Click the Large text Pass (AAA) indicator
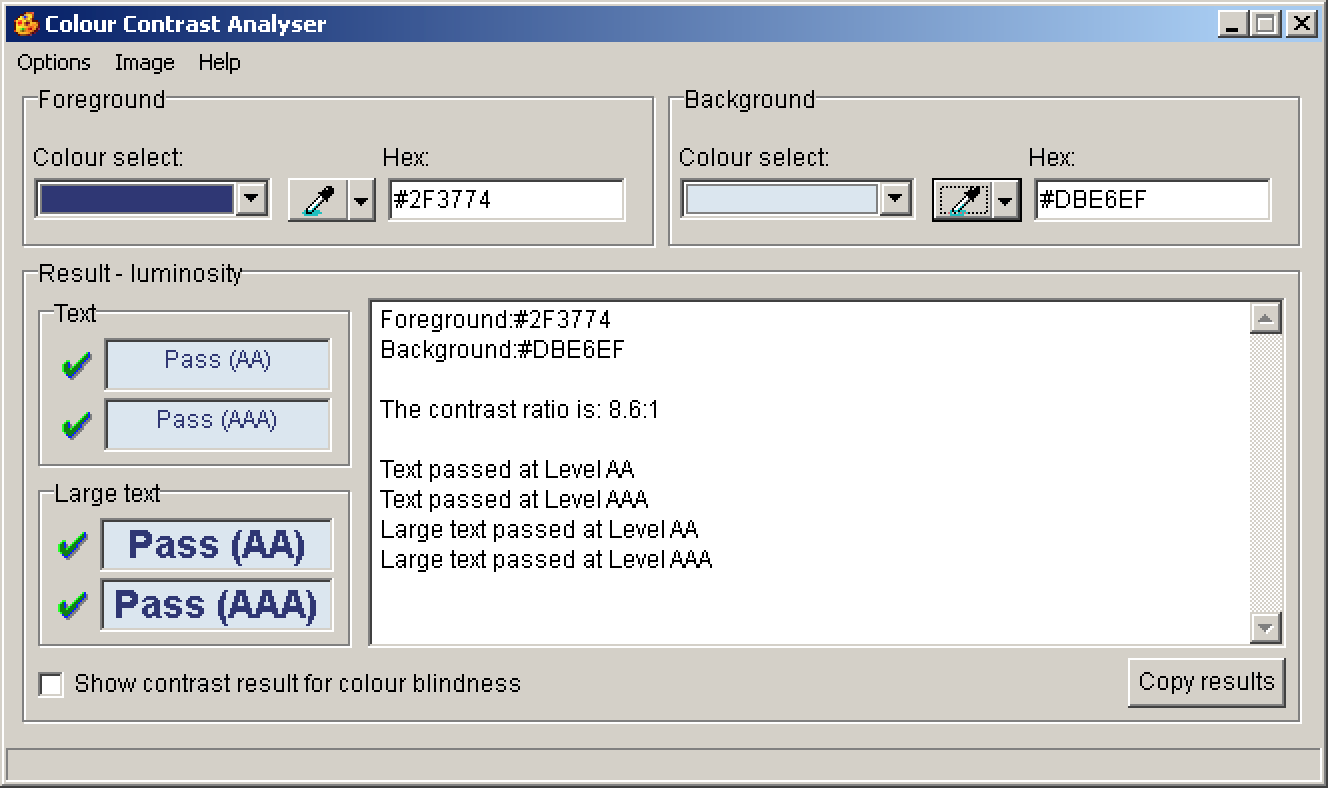 [x=216, y=605]
